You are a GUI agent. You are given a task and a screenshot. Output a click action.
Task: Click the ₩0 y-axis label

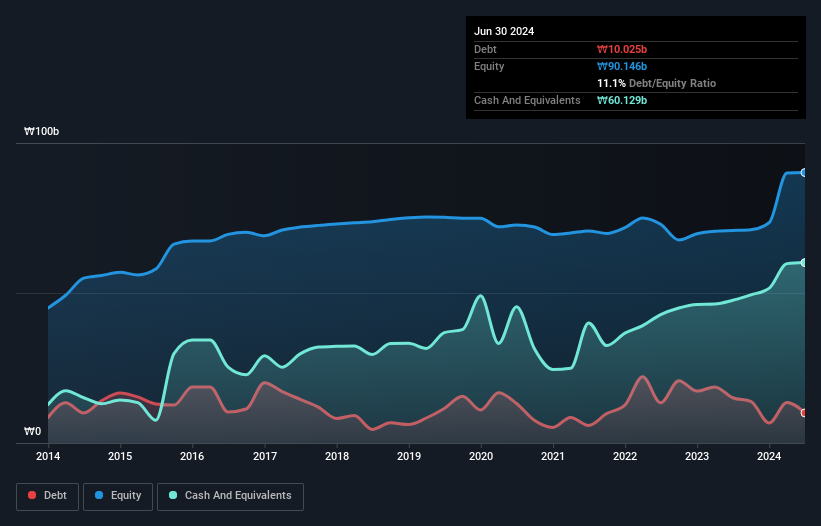click(x=32, y=431)
